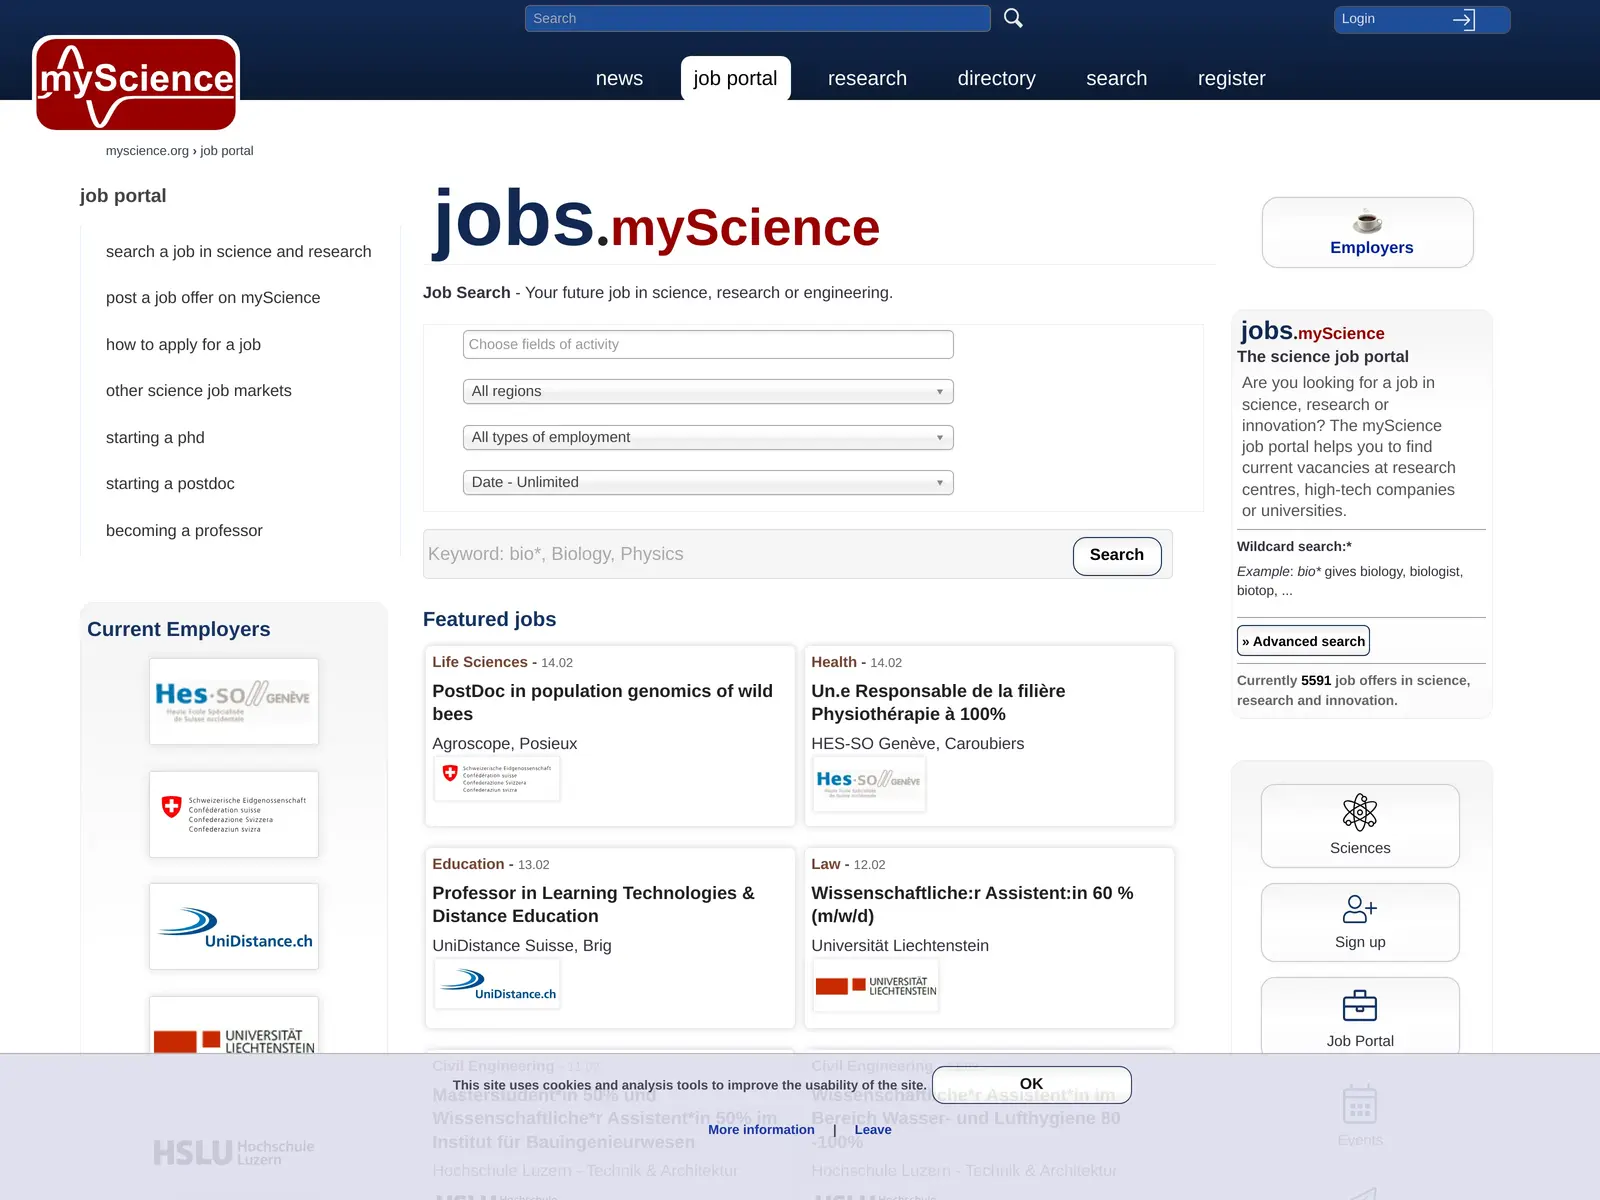This screenshot has width=1600, height=1200.
Task: Open the search nav item
Action: pyautogui.click(x=1116, y=78)
